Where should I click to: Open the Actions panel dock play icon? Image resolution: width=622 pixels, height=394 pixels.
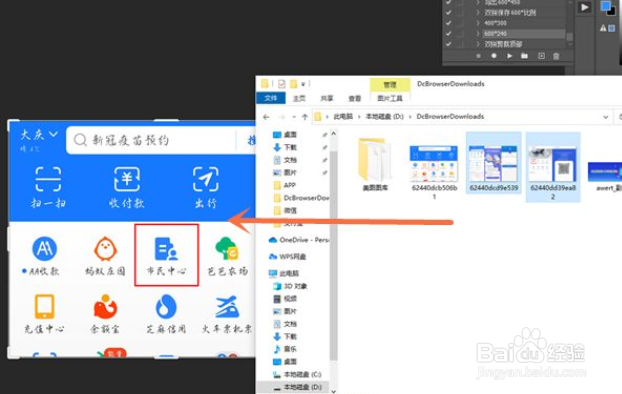point(585,7)
